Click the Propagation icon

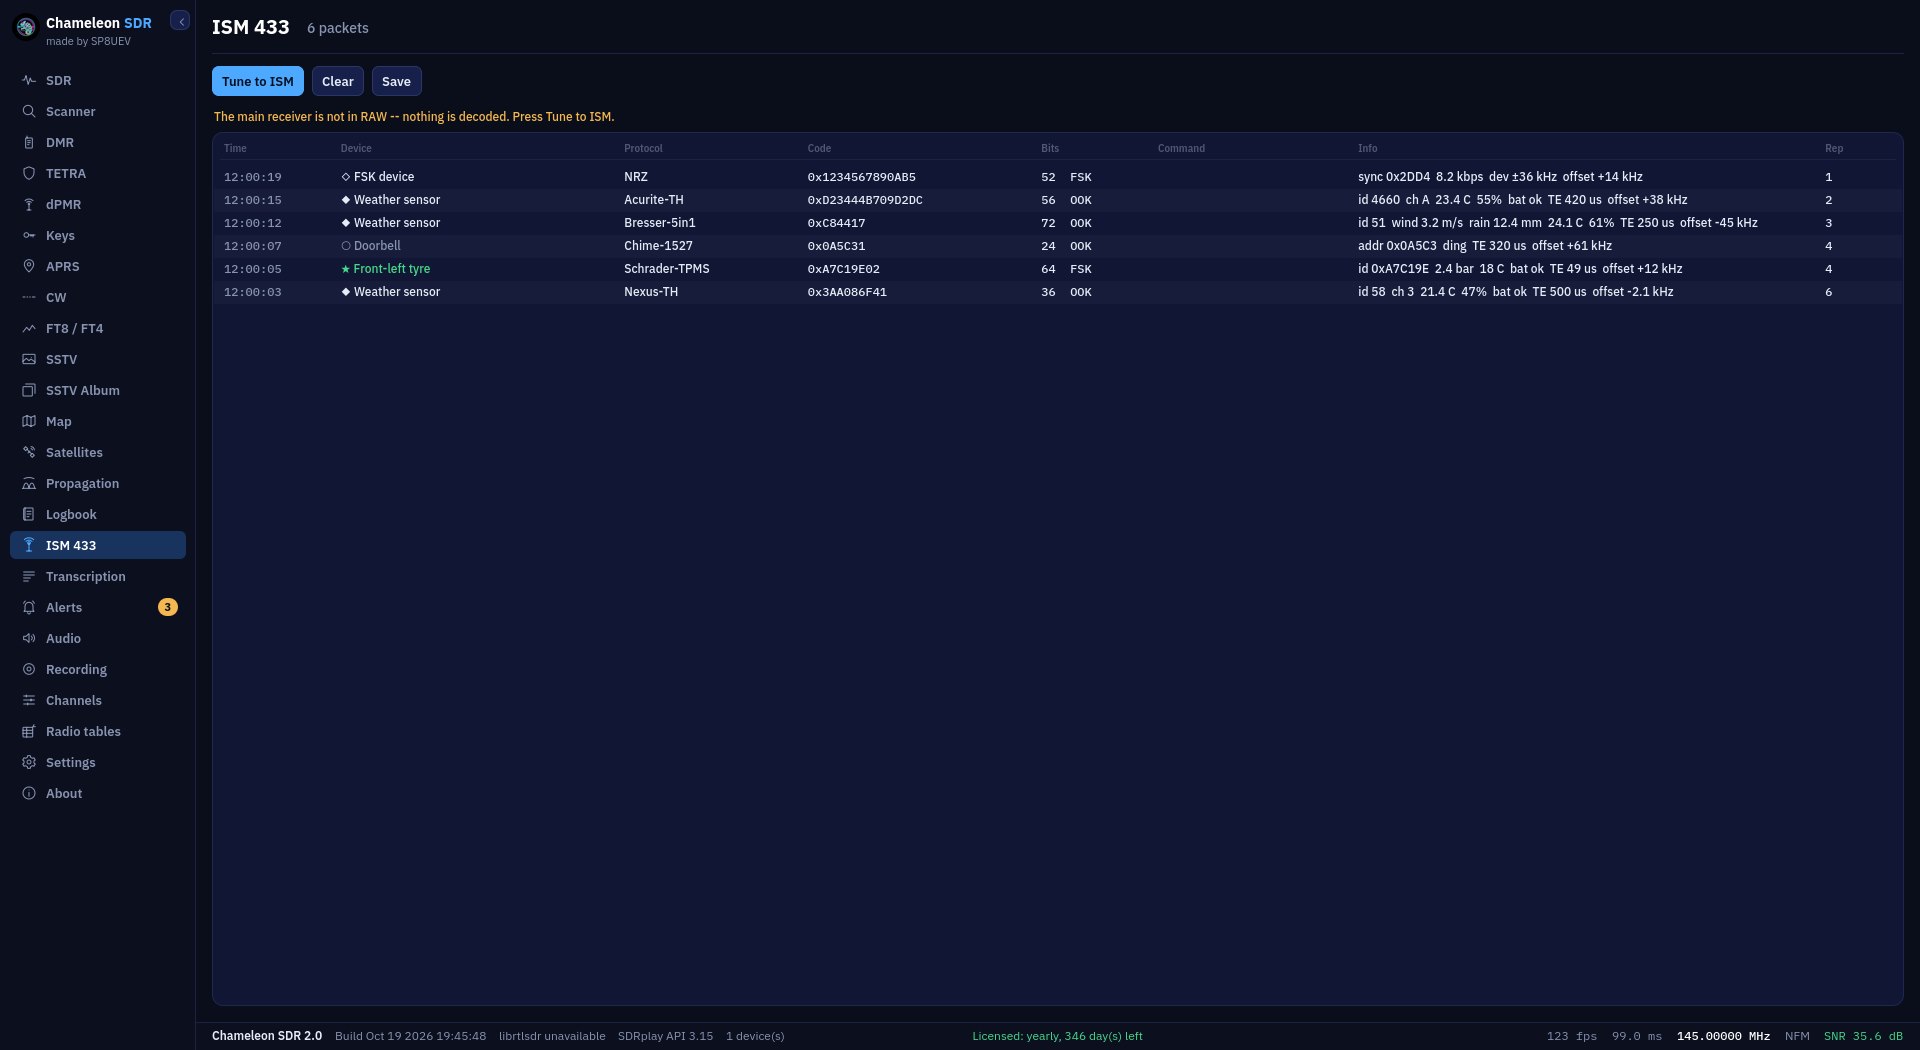click(x=29, y=483)
